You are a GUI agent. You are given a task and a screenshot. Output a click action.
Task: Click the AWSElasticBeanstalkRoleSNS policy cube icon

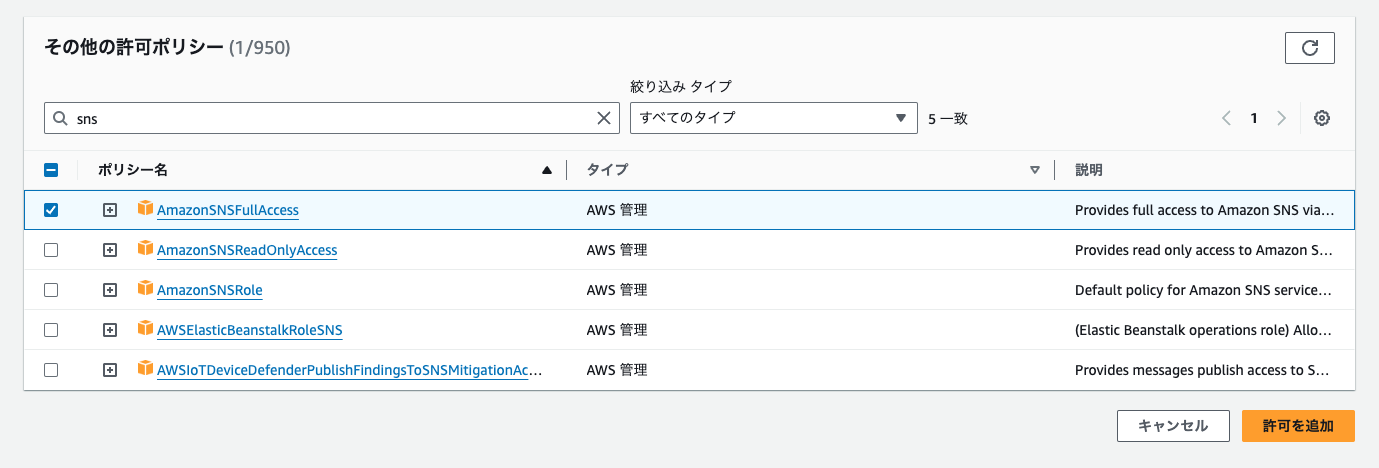tap(145, 329)
